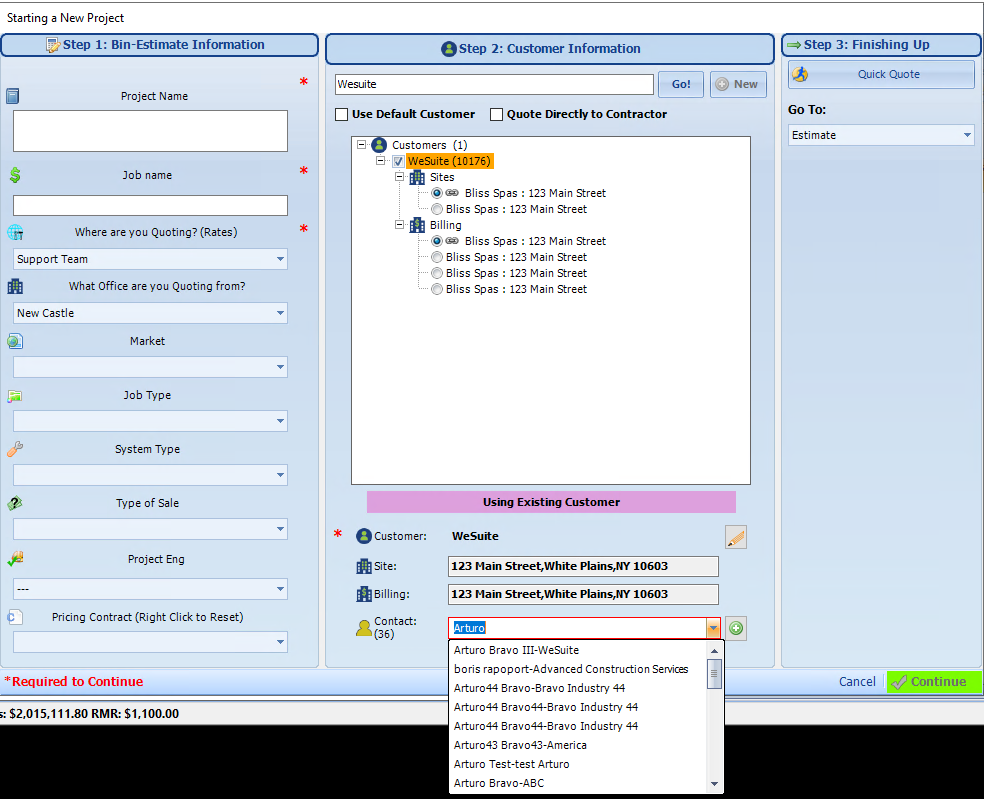Select the second Bliss Spas billing radio
The image size is (984, 799).
click(x=437, y=257)
